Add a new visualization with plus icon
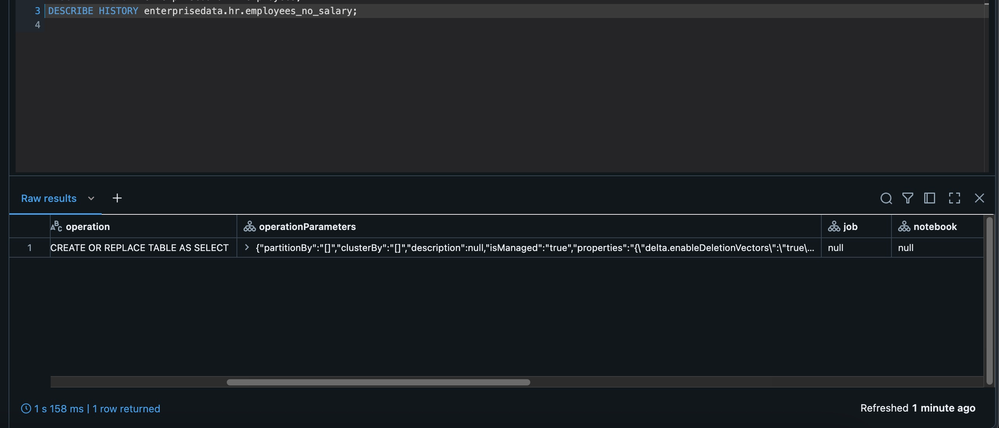The width and height of the screenshot is (999, 428). [x=117, y=198]
